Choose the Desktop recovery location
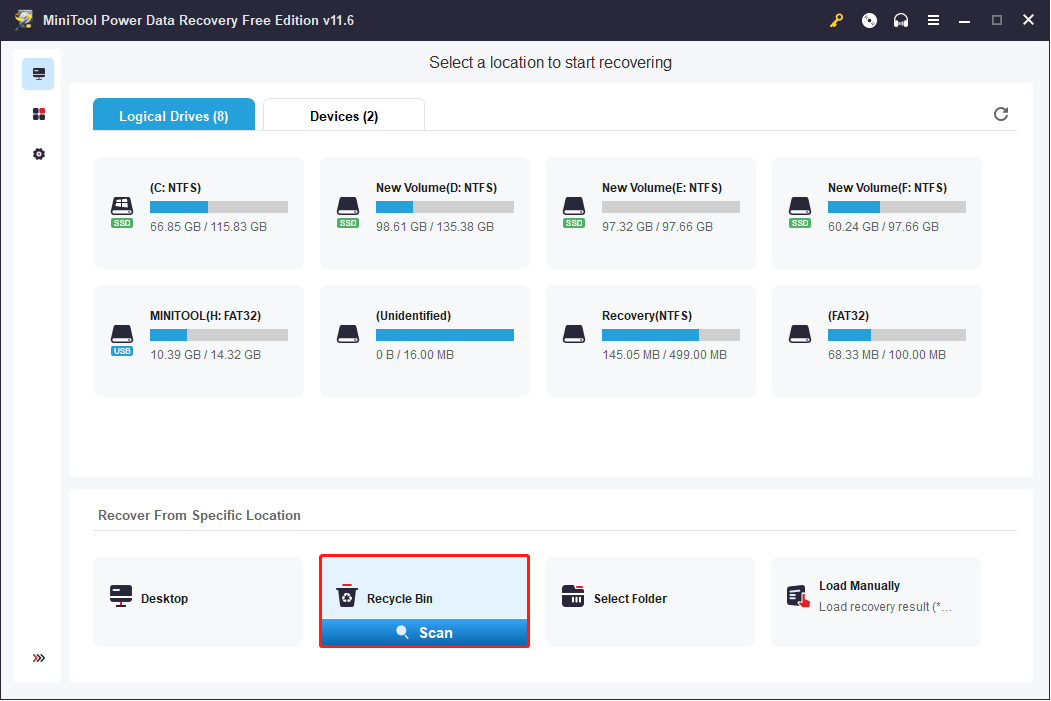This screenshot has width=1051, height=701. tap(198, 602)
